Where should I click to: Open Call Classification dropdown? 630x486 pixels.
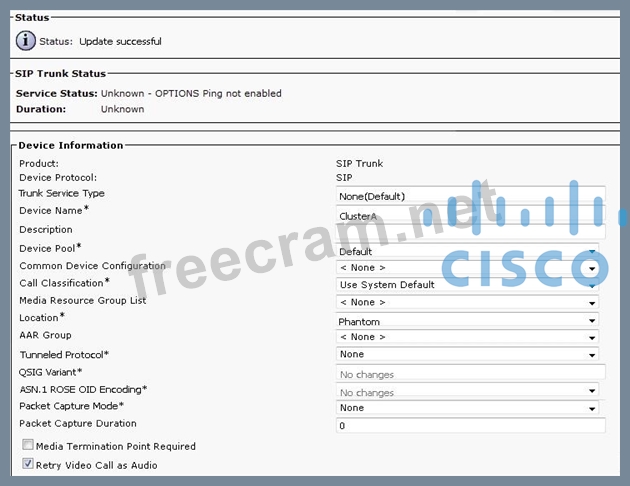click(x=467, y=285)
